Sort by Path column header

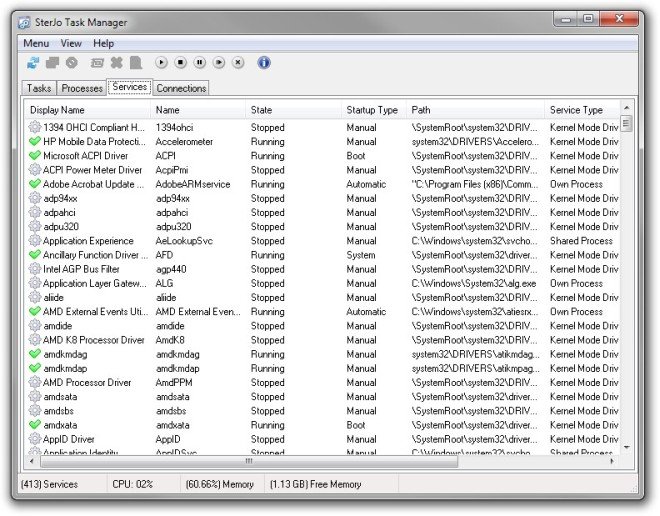475,110
